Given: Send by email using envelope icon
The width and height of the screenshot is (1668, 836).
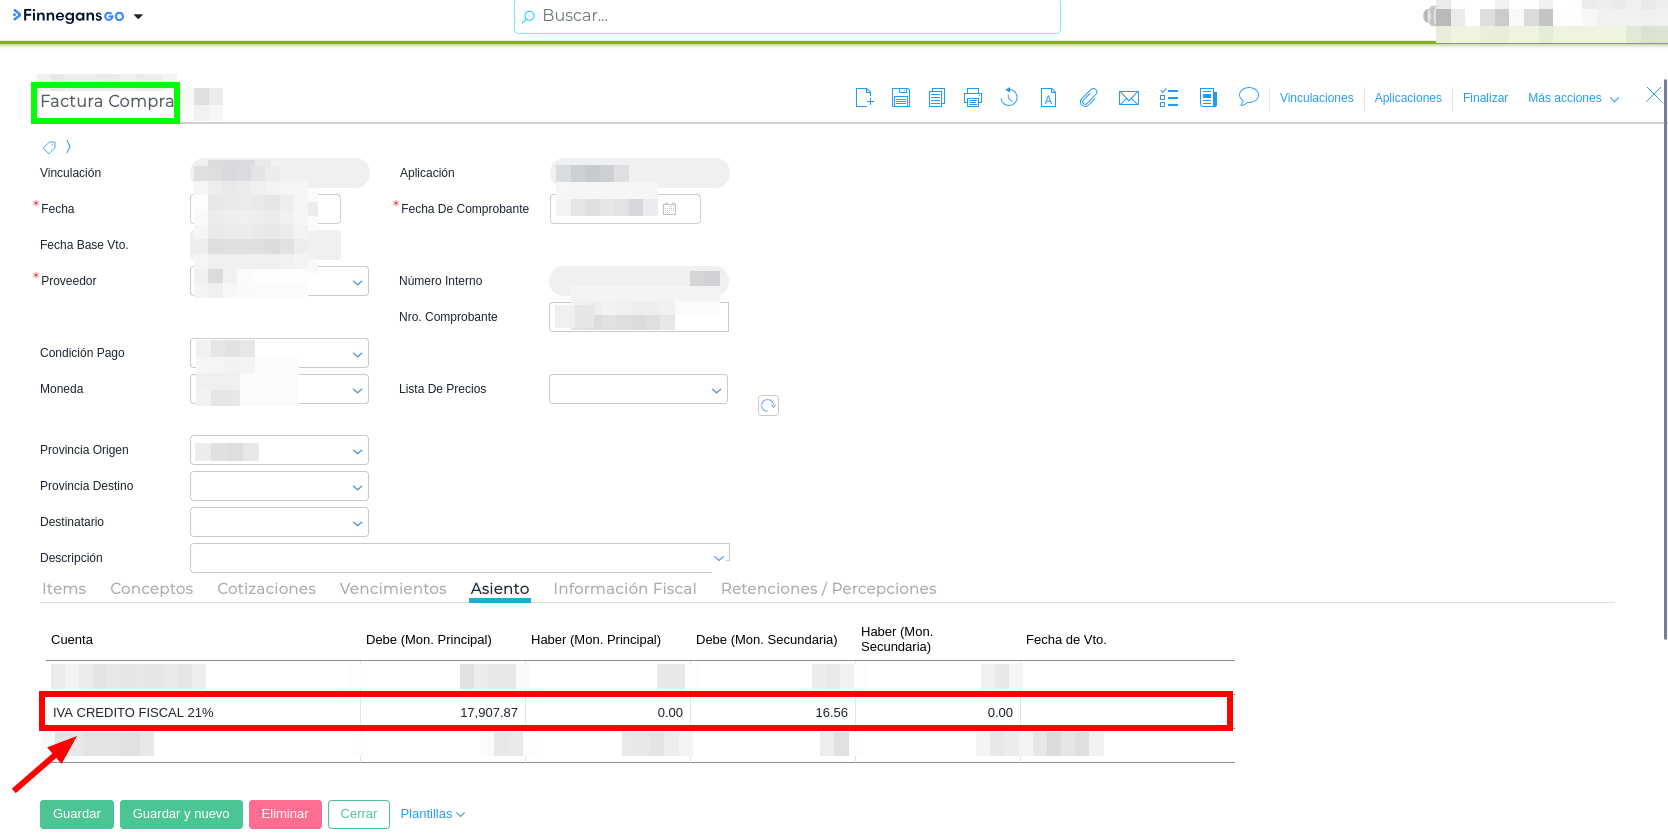Looking at the screenshot, I should (x=1129, y=98).
